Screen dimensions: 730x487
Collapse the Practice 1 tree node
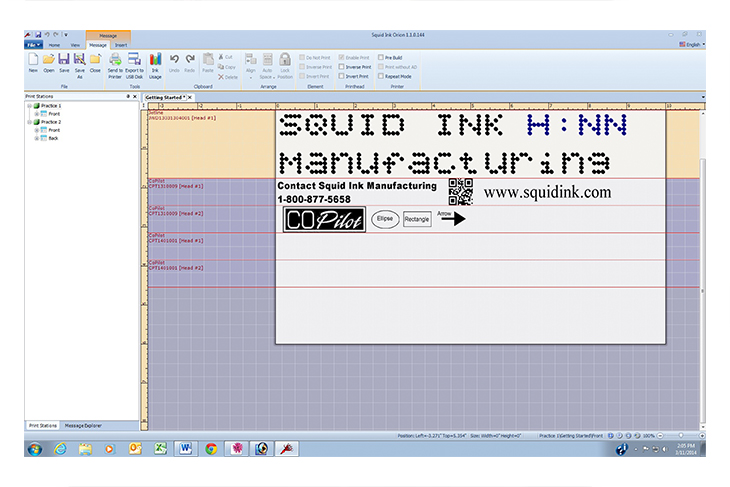click(x=29, y=106)
